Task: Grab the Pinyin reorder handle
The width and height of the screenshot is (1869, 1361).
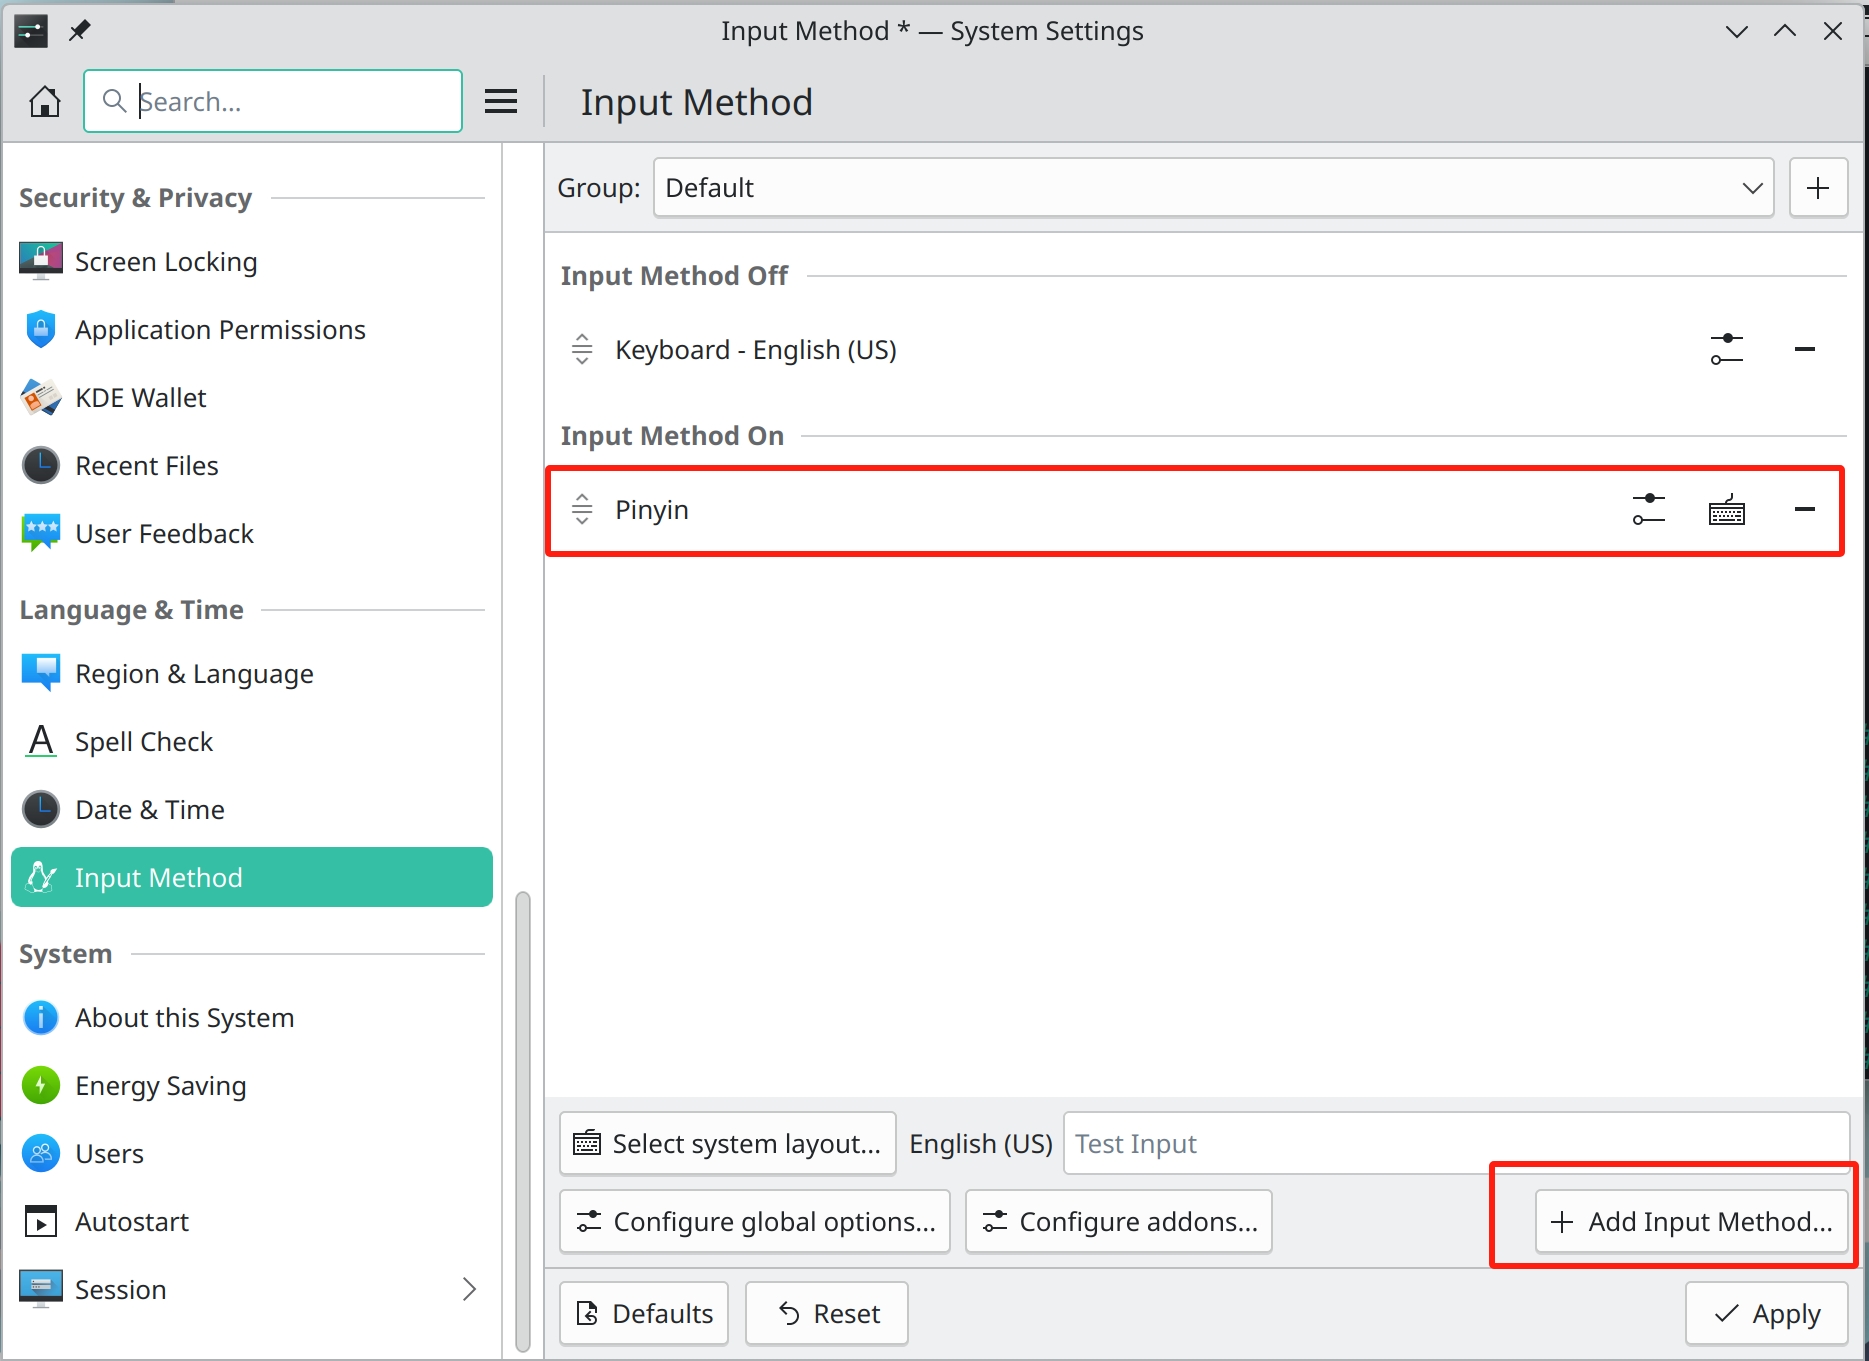Action: 582,510
